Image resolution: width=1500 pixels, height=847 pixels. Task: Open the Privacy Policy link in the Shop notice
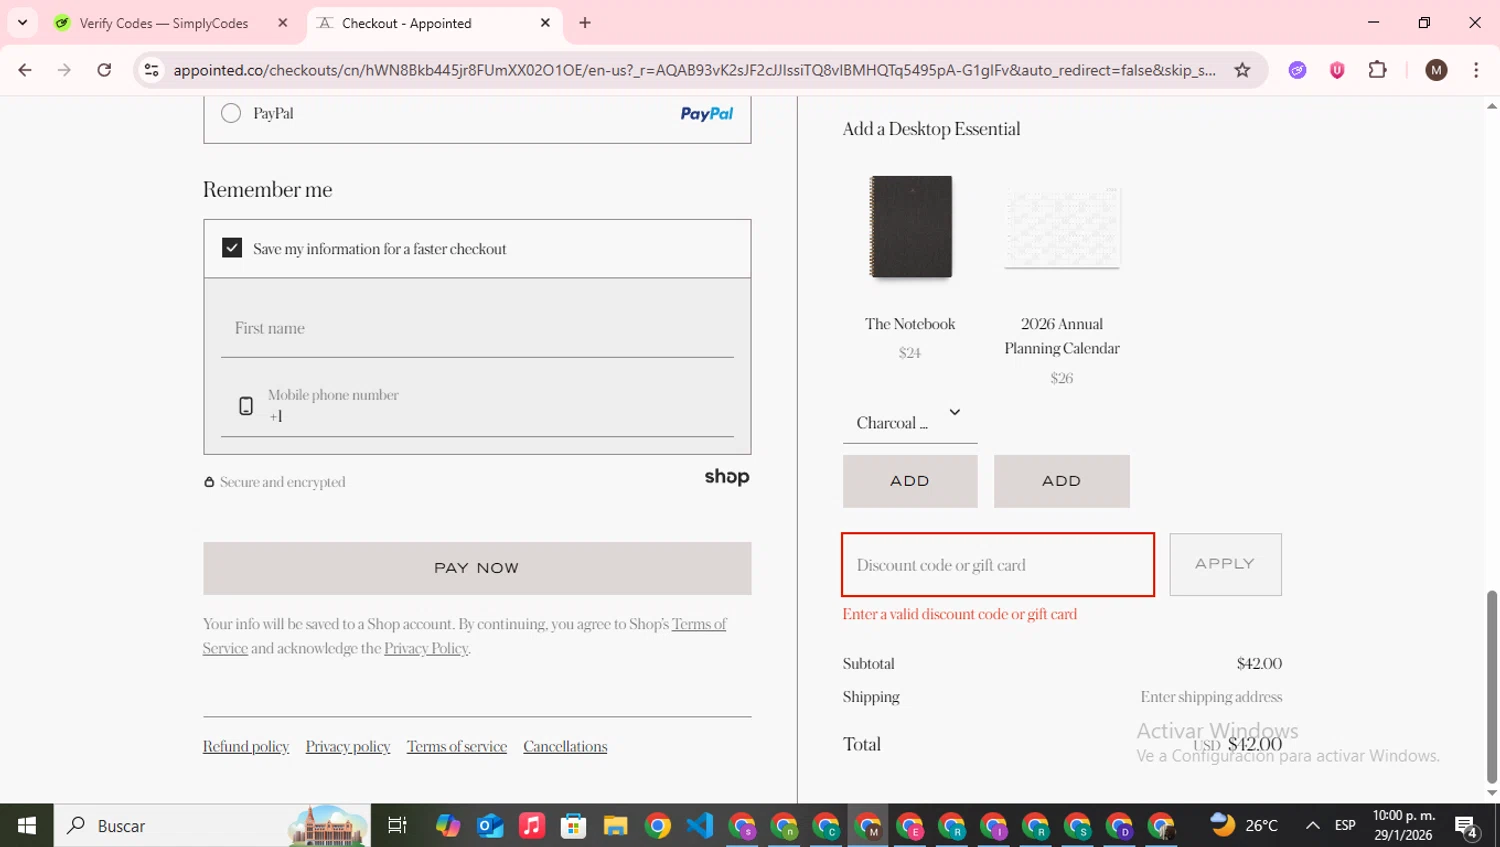[426, 648]
